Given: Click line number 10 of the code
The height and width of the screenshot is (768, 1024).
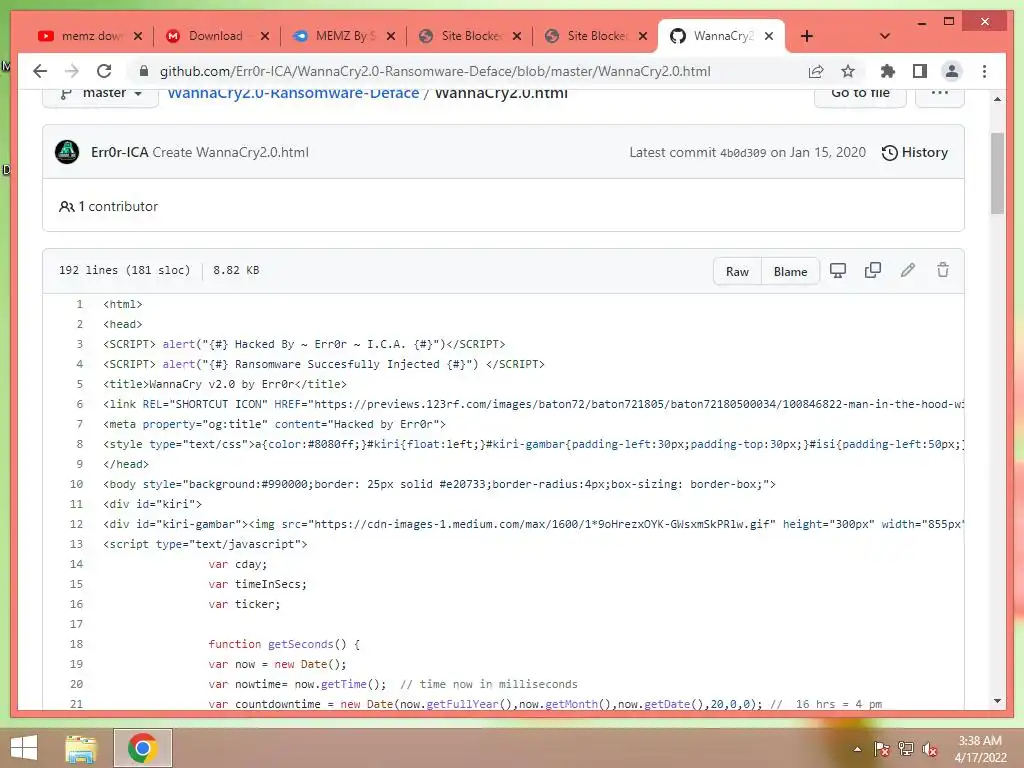Looking at the screenshot, I should click(76, 484).
